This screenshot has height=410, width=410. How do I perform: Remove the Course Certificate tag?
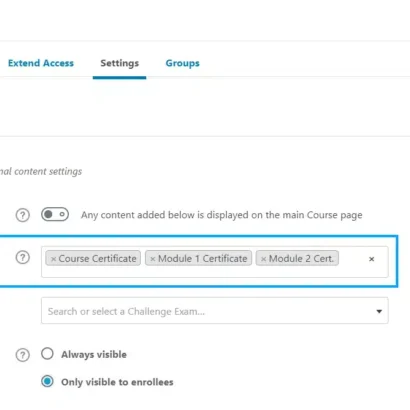tap(53, 259)
